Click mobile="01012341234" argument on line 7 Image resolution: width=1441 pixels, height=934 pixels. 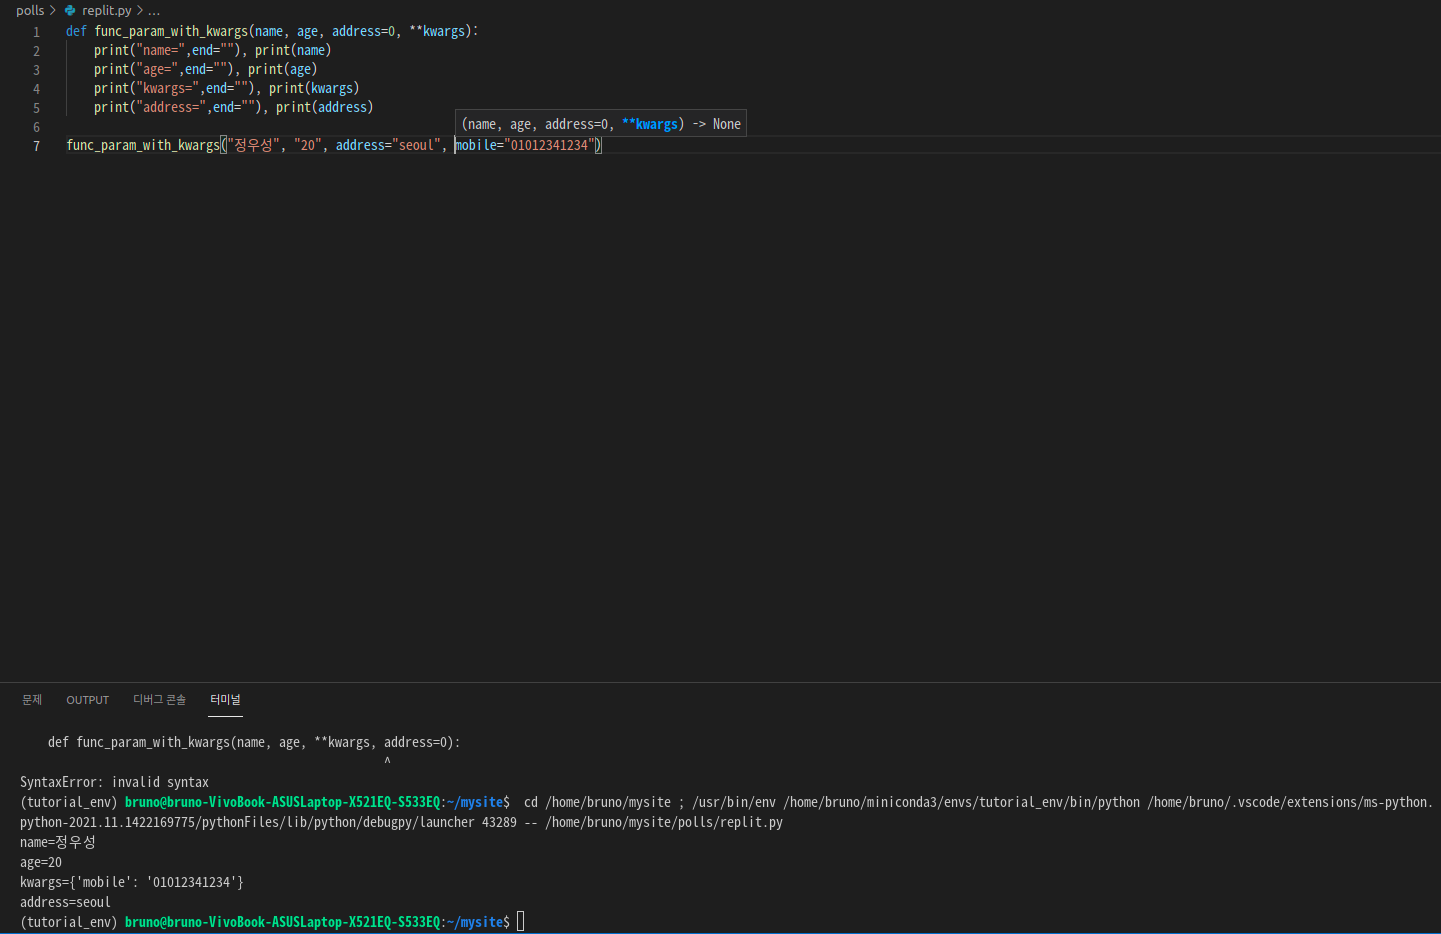525,145
